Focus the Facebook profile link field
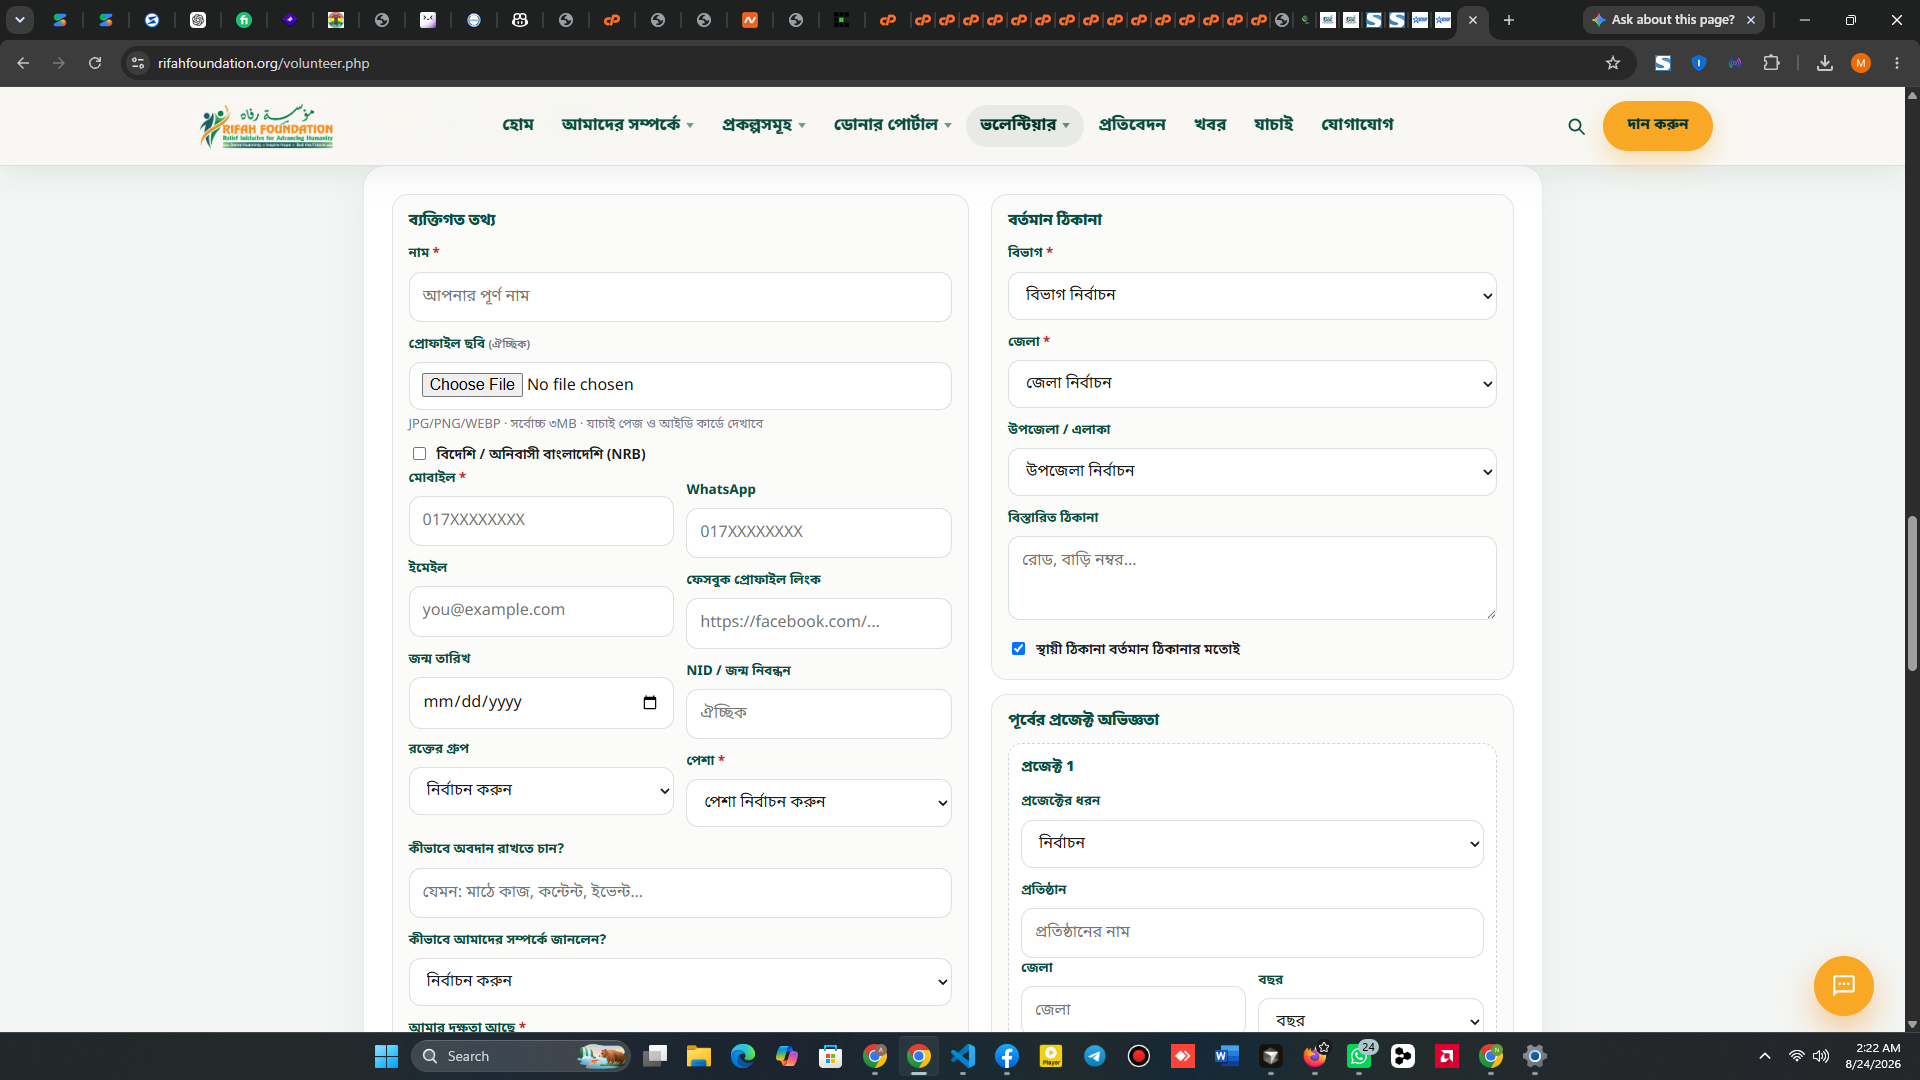1920x1080 pixels. tap(819, 623)
